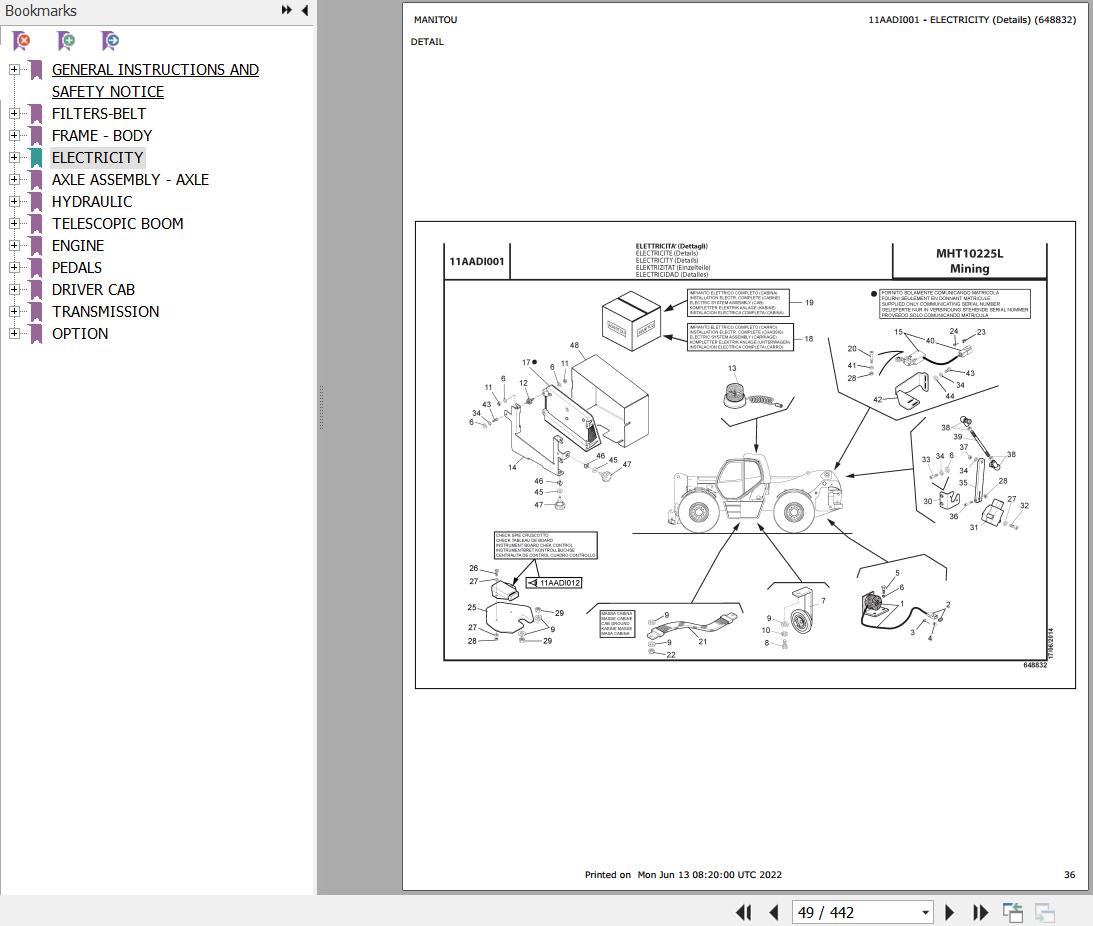Click the bookmark icon beside ENGINE
The height and width of the screenshot is (926, 1093).
(x=36, y=245)
